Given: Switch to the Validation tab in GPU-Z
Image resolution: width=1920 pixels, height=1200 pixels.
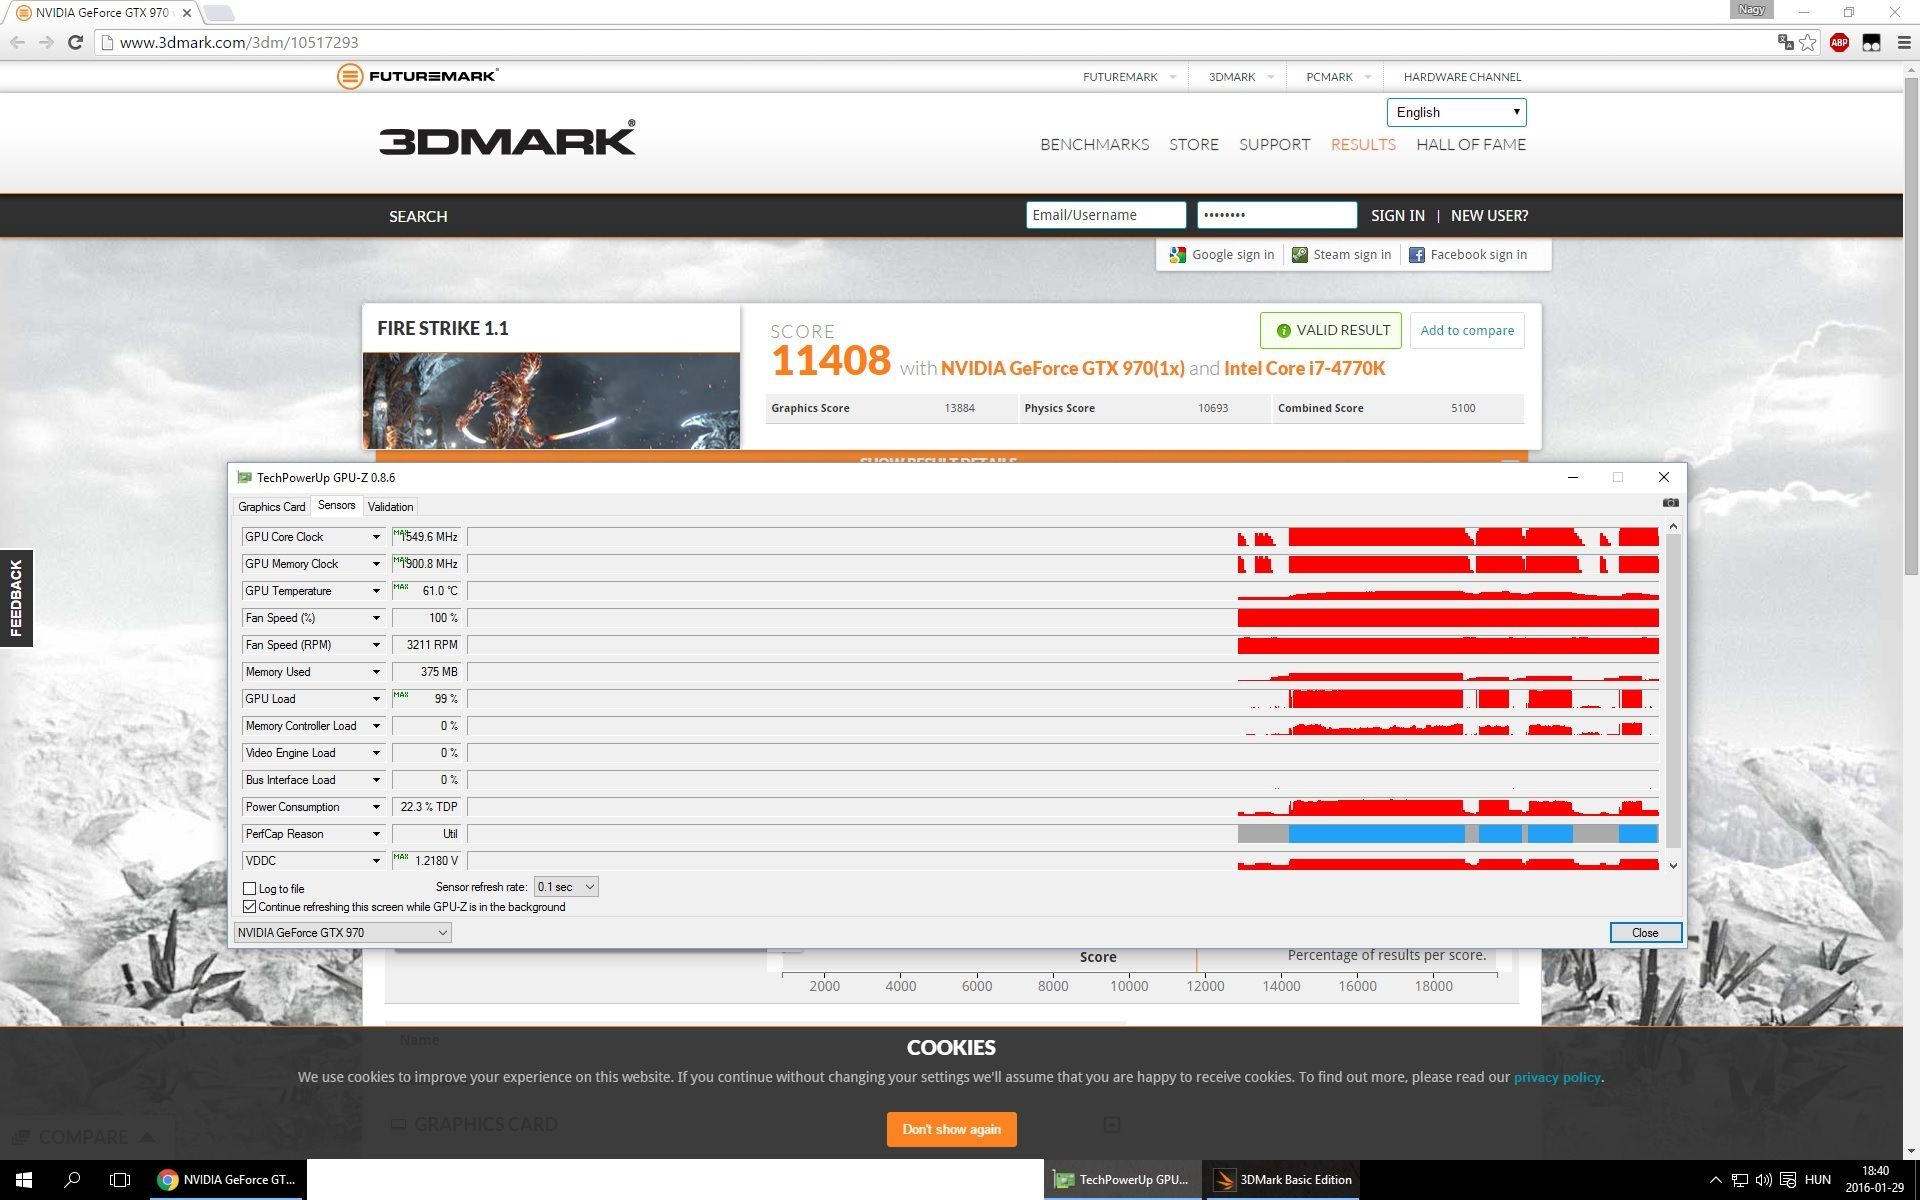Looking at the screenshot, I should pos(390,507).
